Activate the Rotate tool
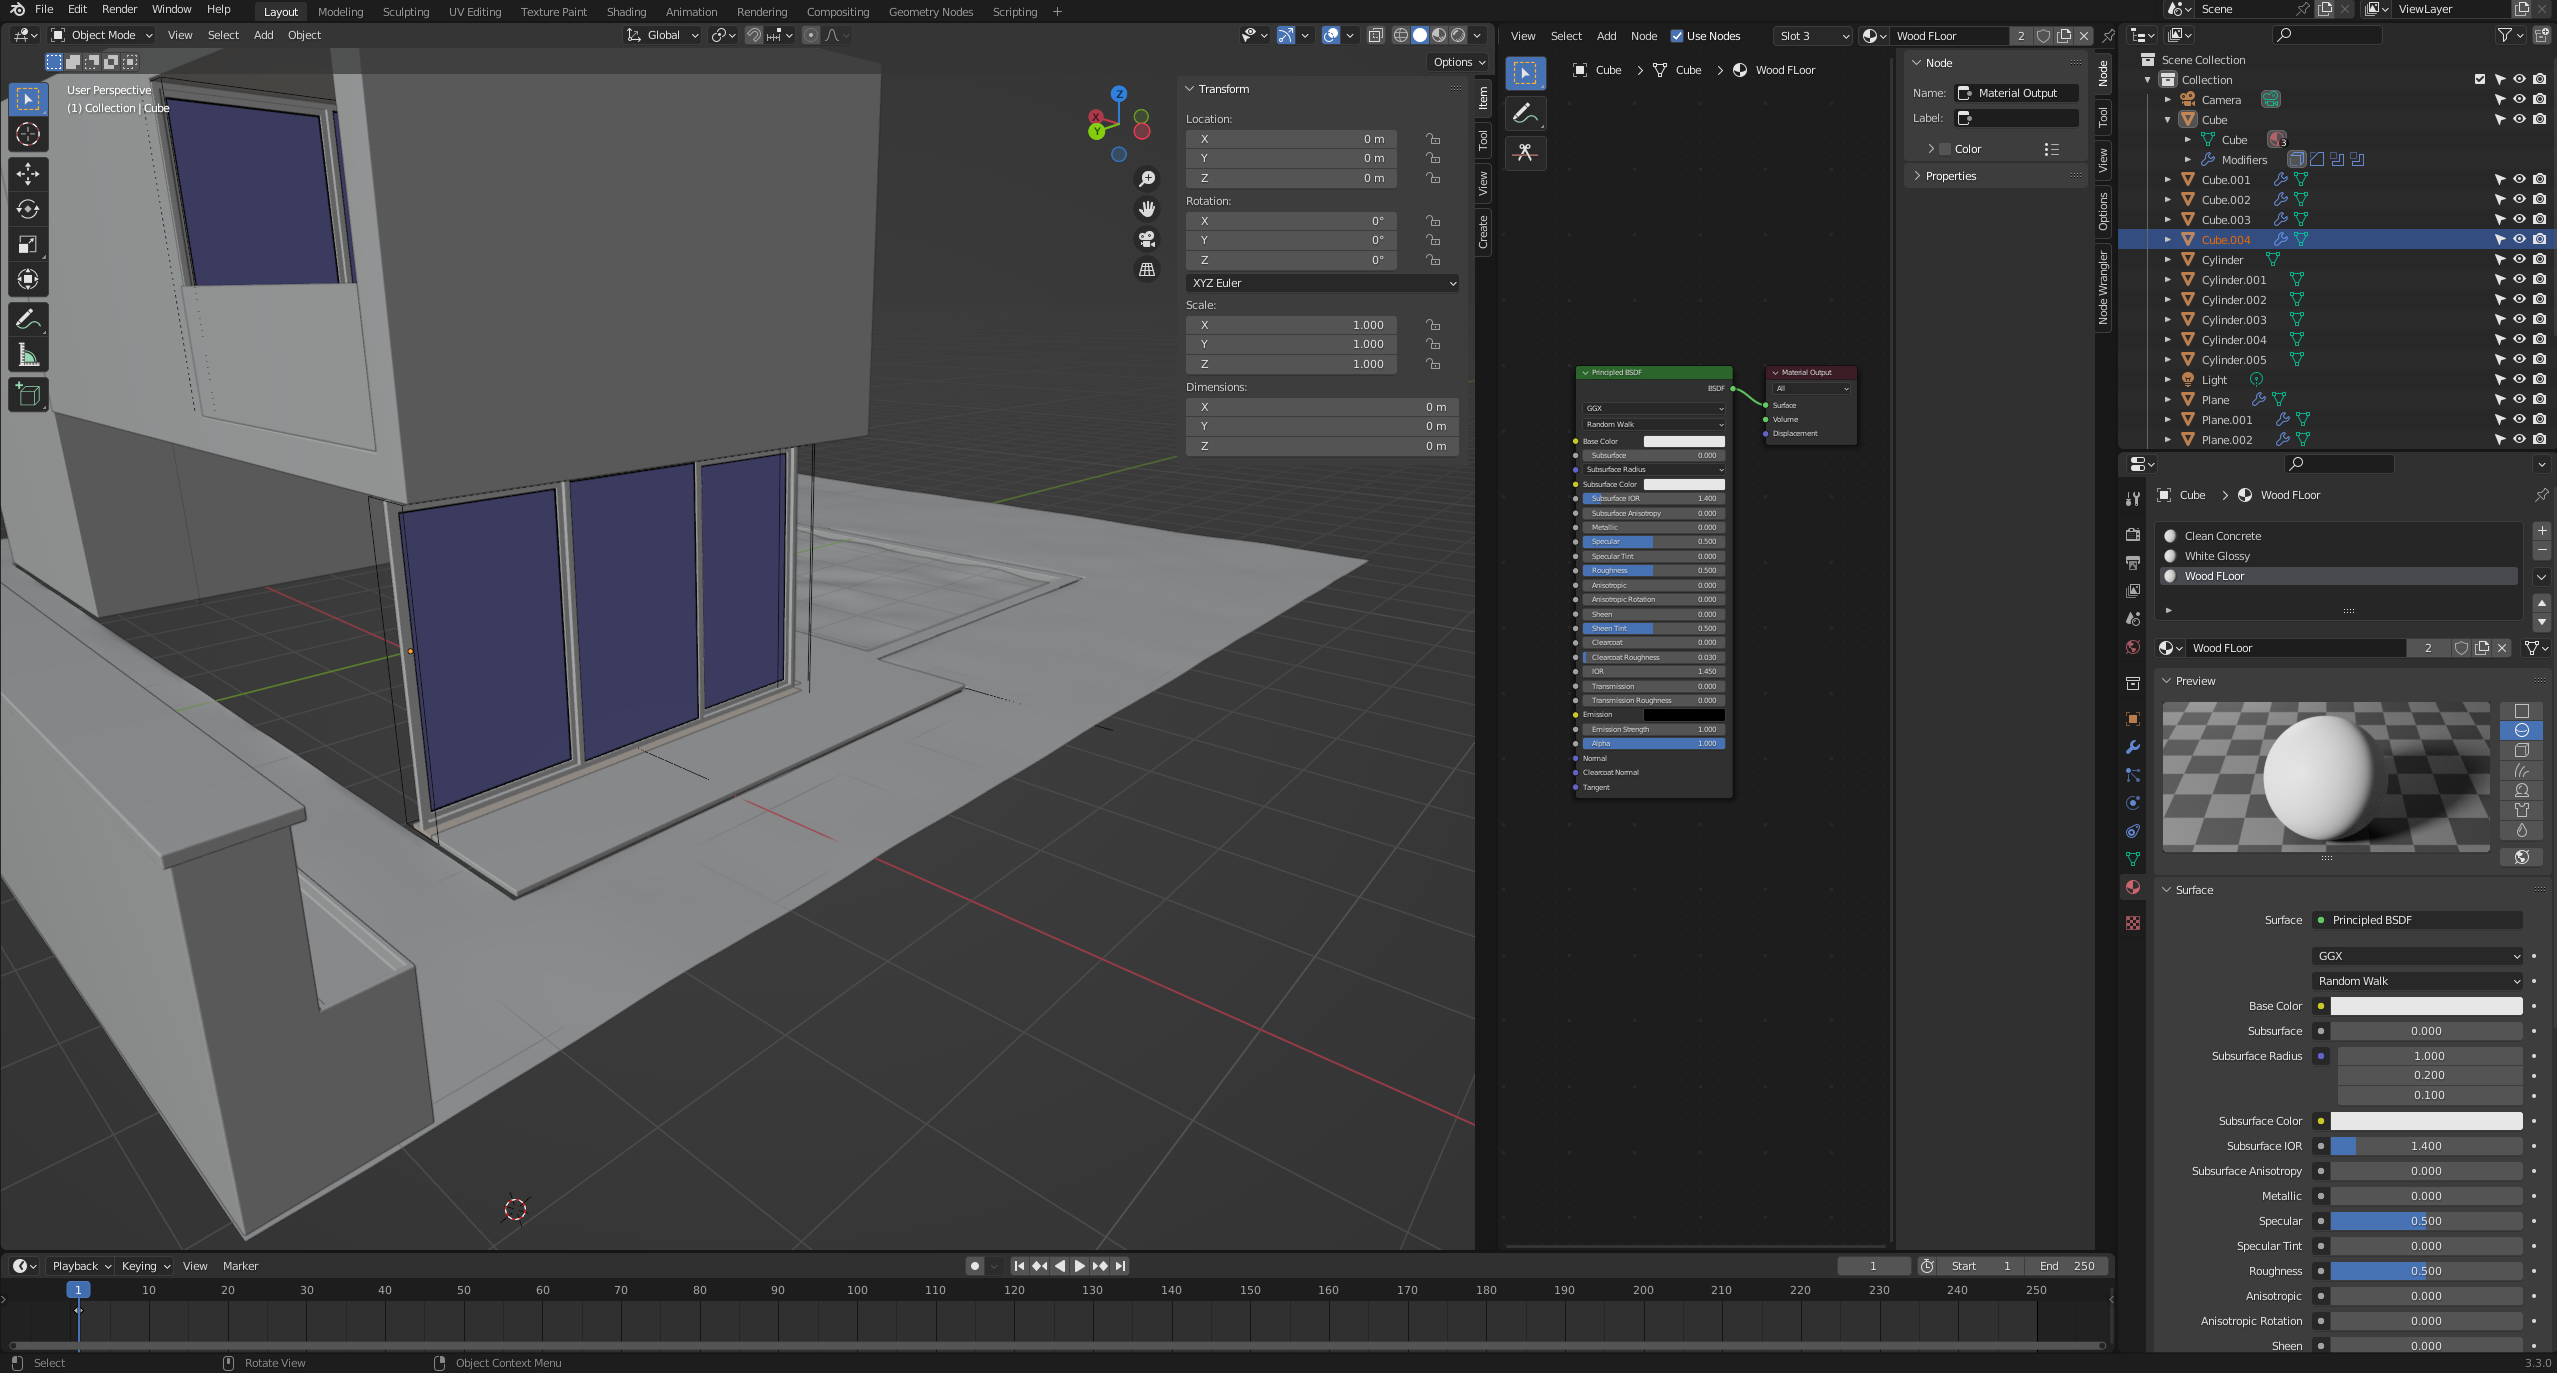The width and height of the screenshot is (2557, 1373). [x=28, y=209]
